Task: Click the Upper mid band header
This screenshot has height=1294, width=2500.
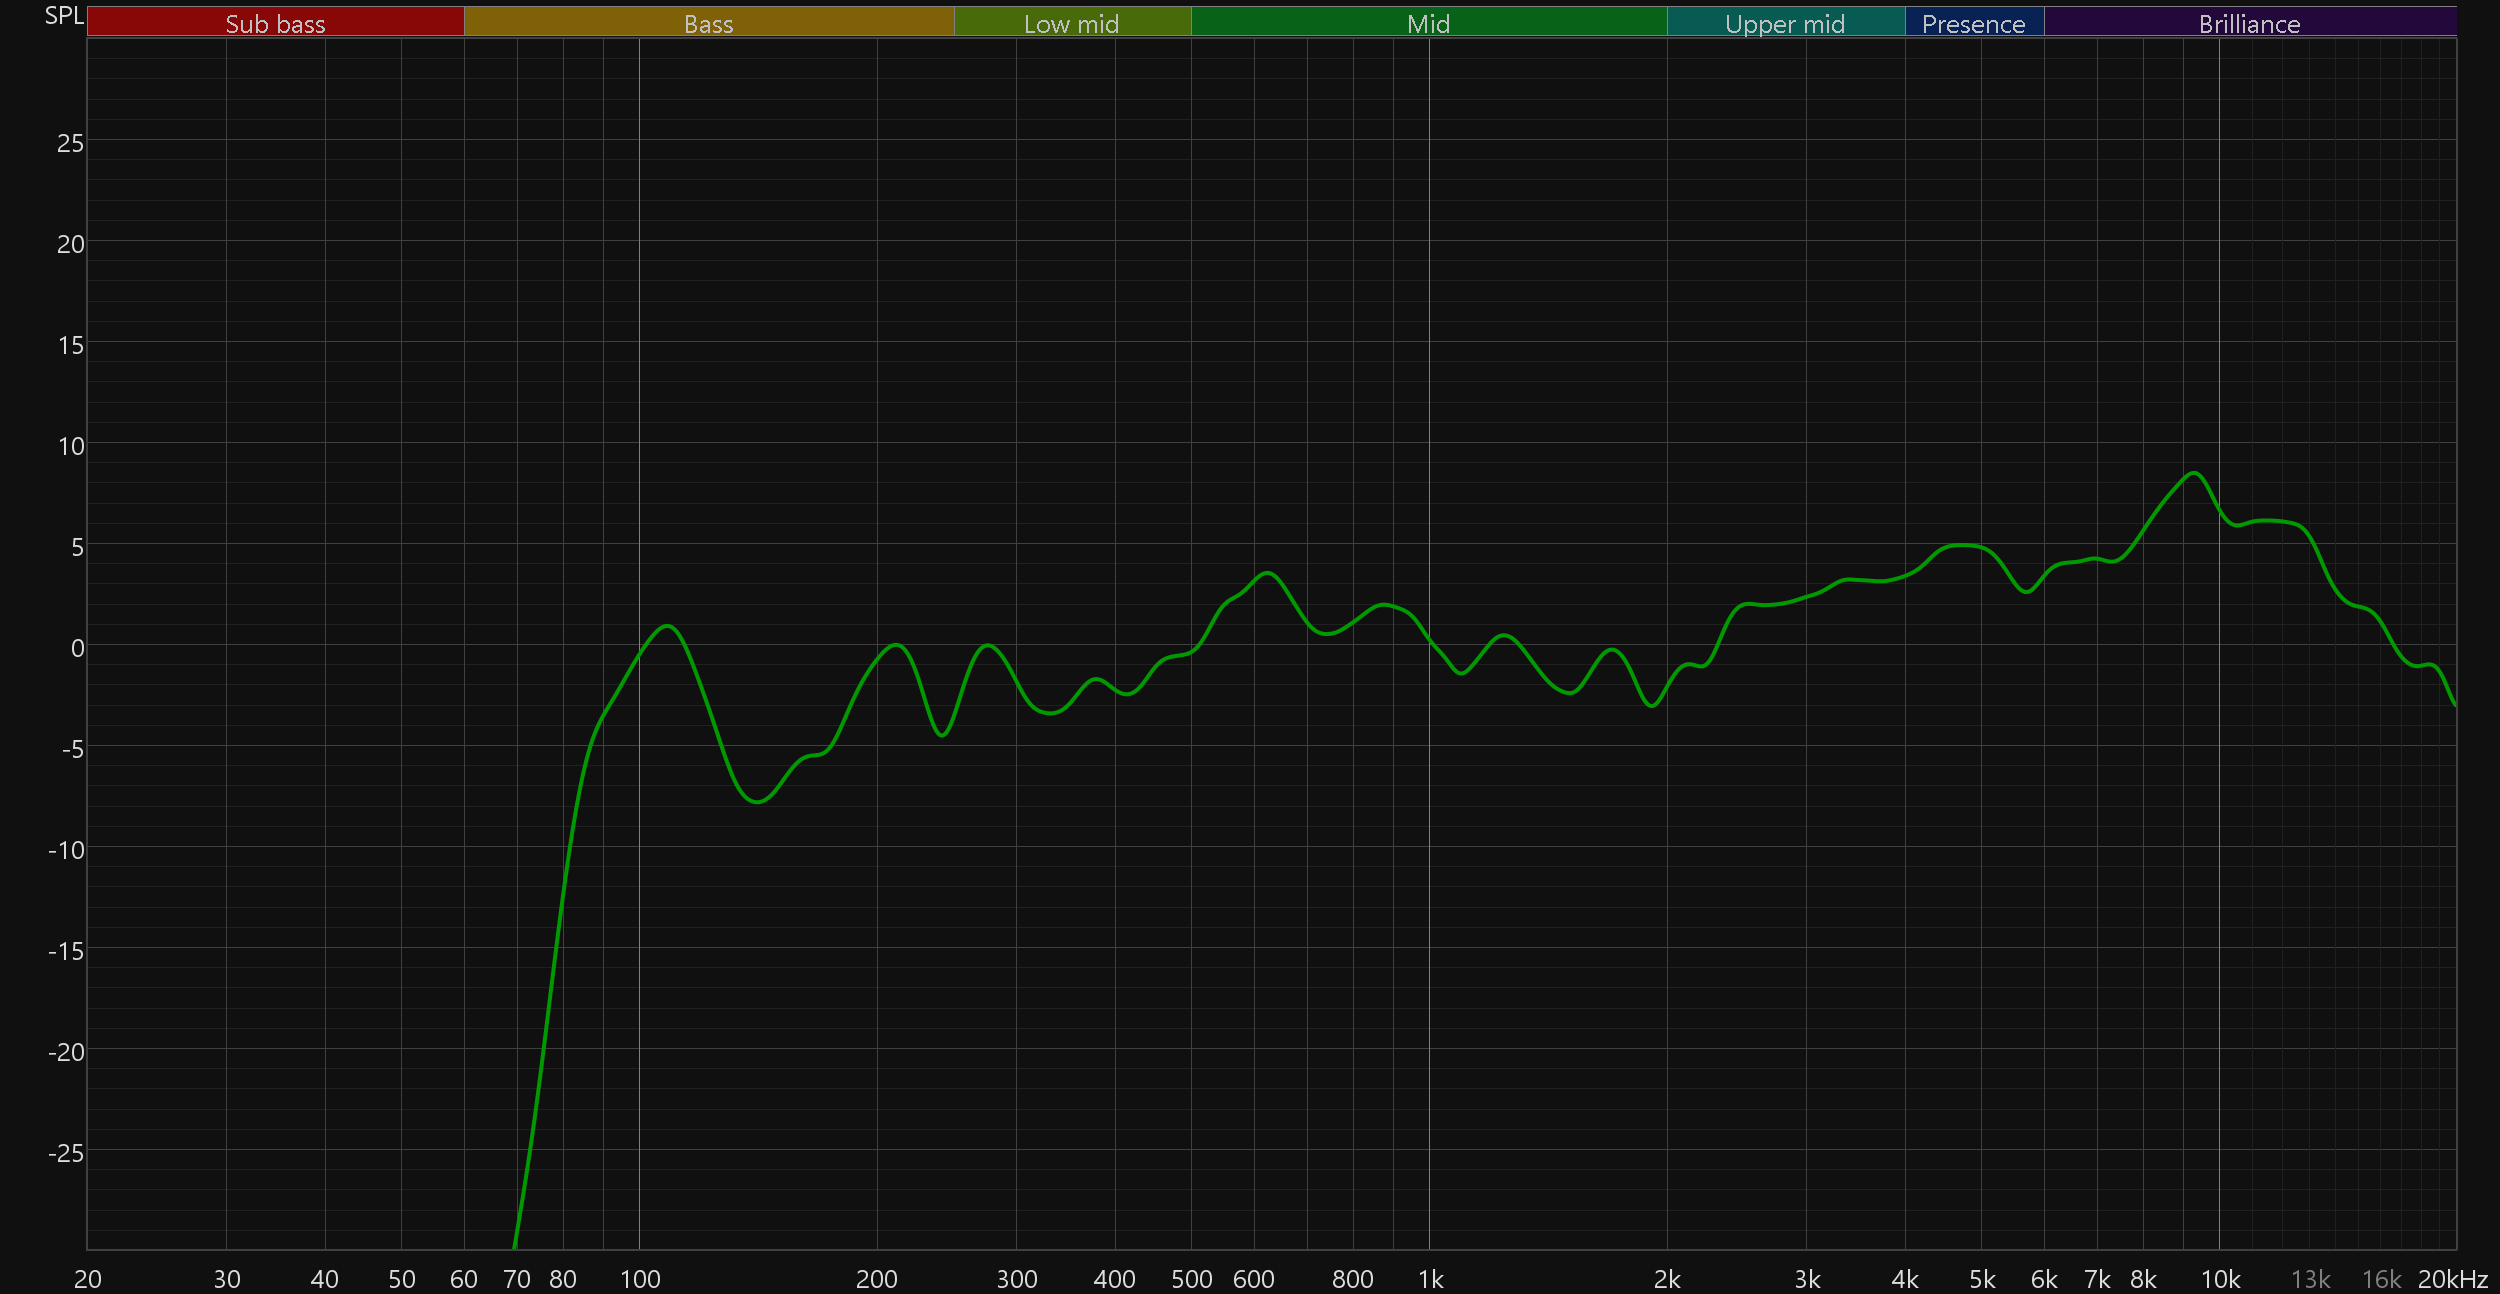Action: tap(1785, 23)
